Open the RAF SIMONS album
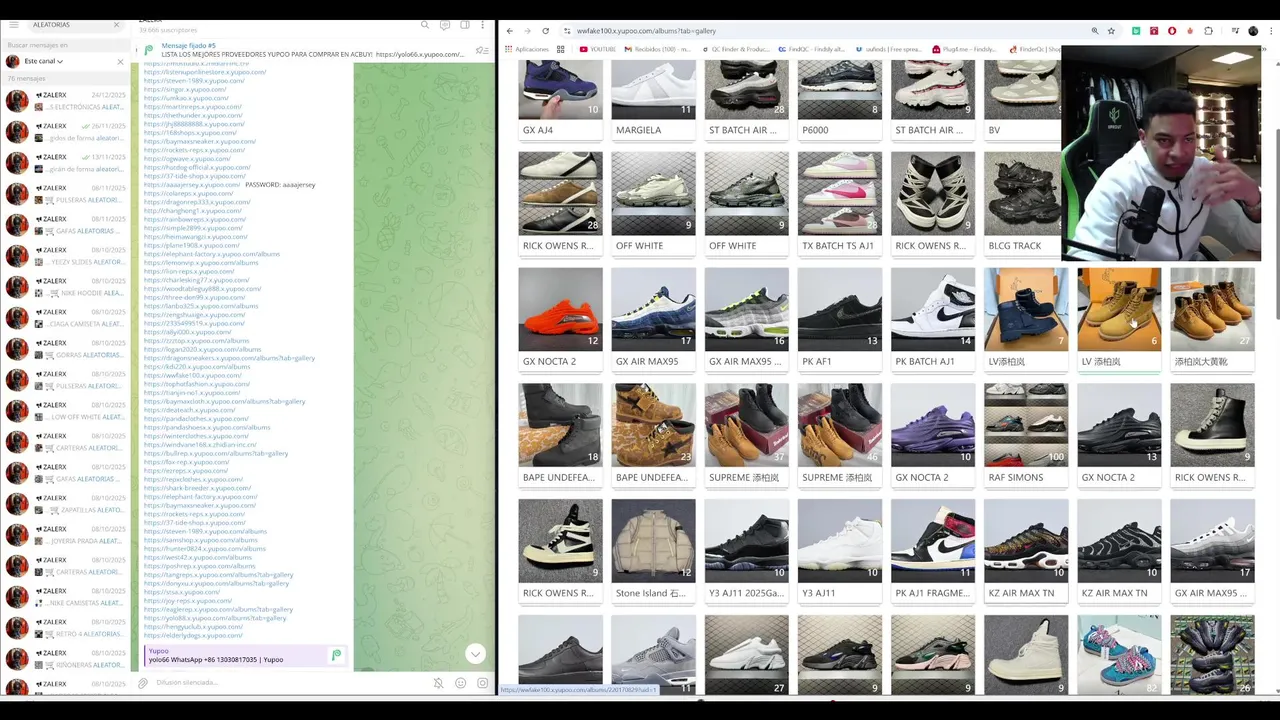Screen dimensions: 1280x720 click(1026, 436)
